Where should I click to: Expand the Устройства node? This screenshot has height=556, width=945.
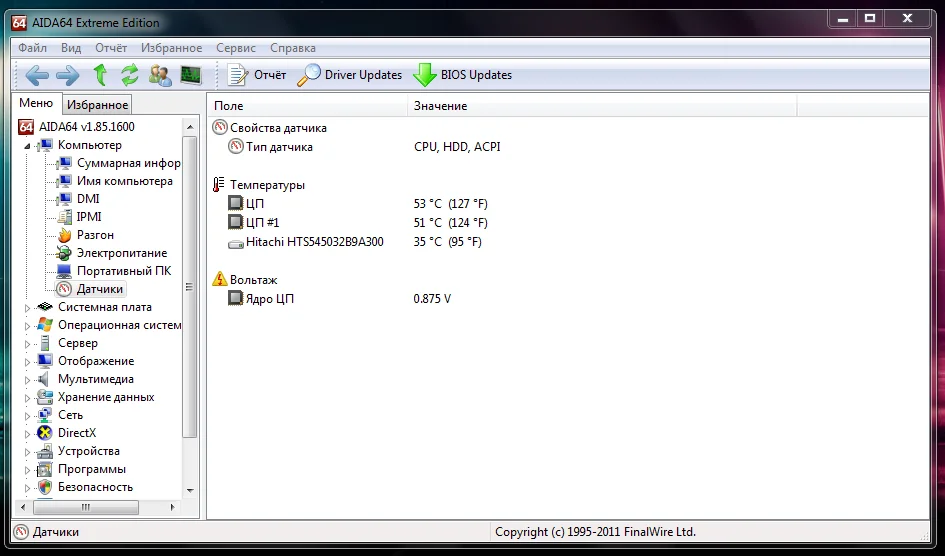click(27, 452)
